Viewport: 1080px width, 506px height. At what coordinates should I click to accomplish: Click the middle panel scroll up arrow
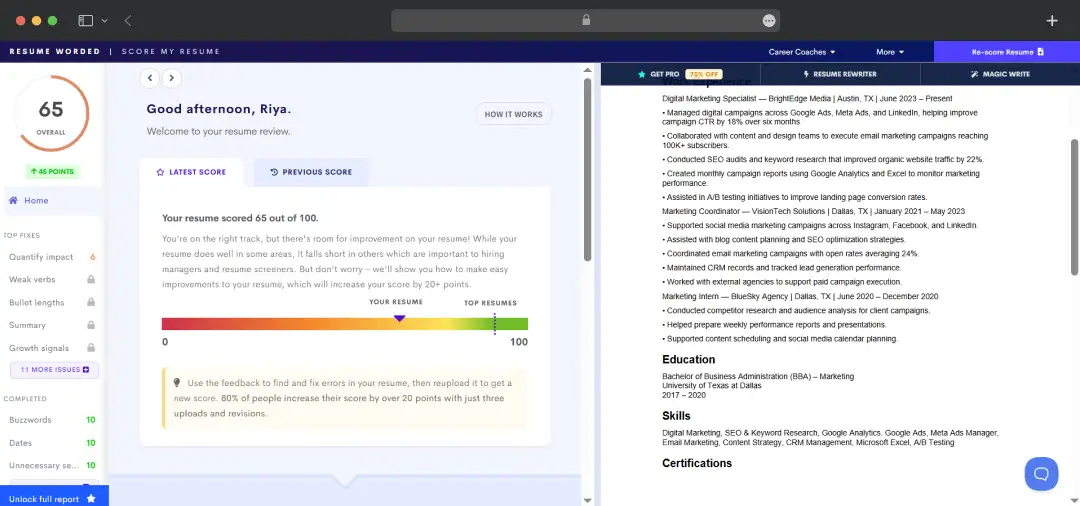(x=588, y=70)
